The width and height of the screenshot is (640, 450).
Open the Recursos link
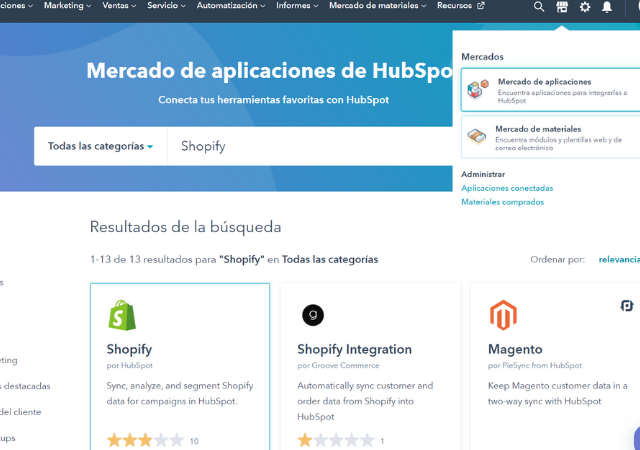click(460, 6)
